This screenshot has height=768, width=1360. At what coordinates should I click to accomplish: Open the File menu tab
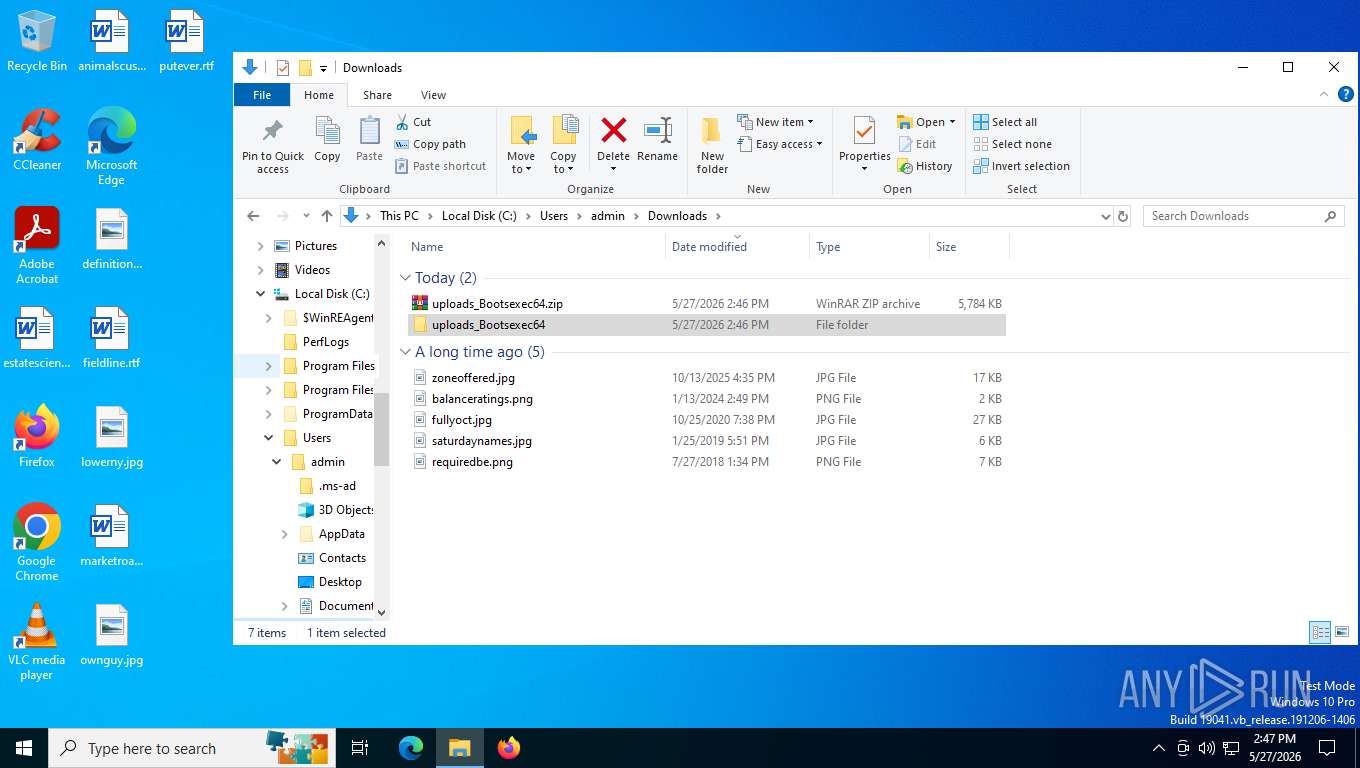pyautogui.click(x=262, y=95)
